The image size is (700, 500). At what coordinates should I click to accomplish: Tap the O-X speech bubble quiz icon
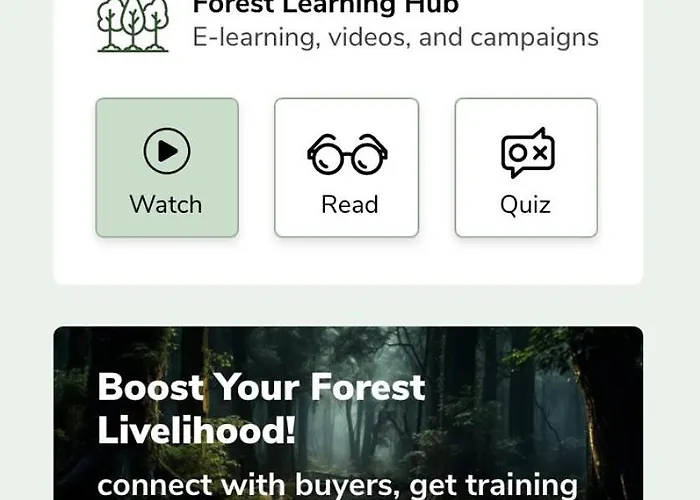(x=528, y=153)
